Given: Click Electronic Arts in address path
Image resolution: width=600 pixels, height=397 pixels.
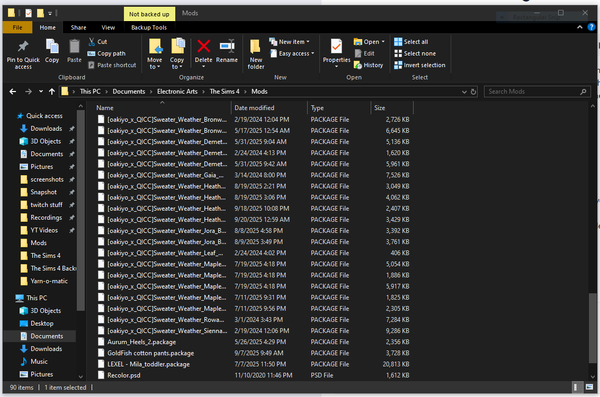Looking at the screenshot, I should point(177,91).
